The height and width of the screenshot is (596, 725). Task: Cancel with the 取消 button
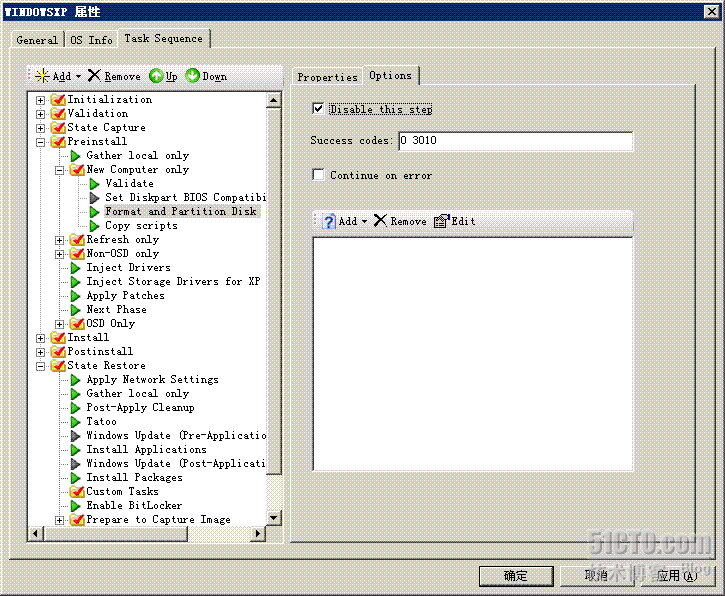[x=597, y=576]
